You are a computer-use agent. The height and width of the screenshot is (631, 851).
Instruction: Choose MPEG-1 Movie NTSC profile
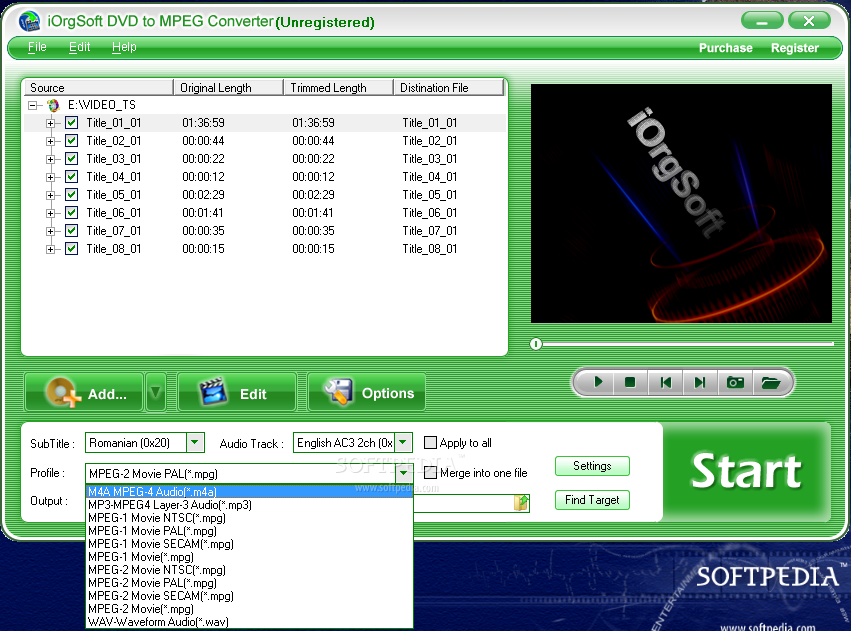click(x=250, y=518)
